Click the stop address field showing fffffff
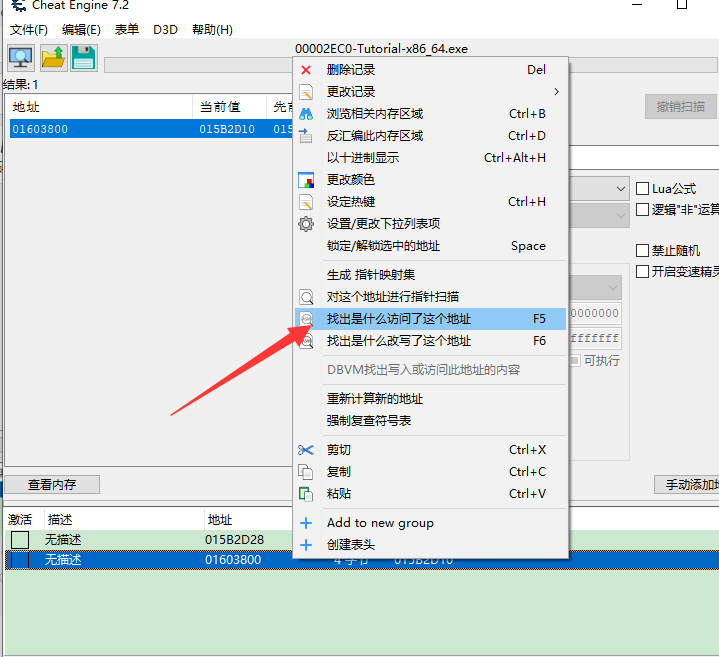This screenshot has width=719, height=657. coord(595,338)
